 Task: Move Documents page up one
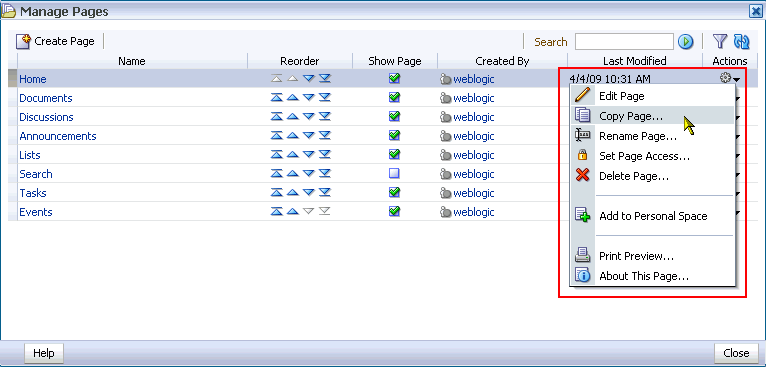tap(293, 98)
